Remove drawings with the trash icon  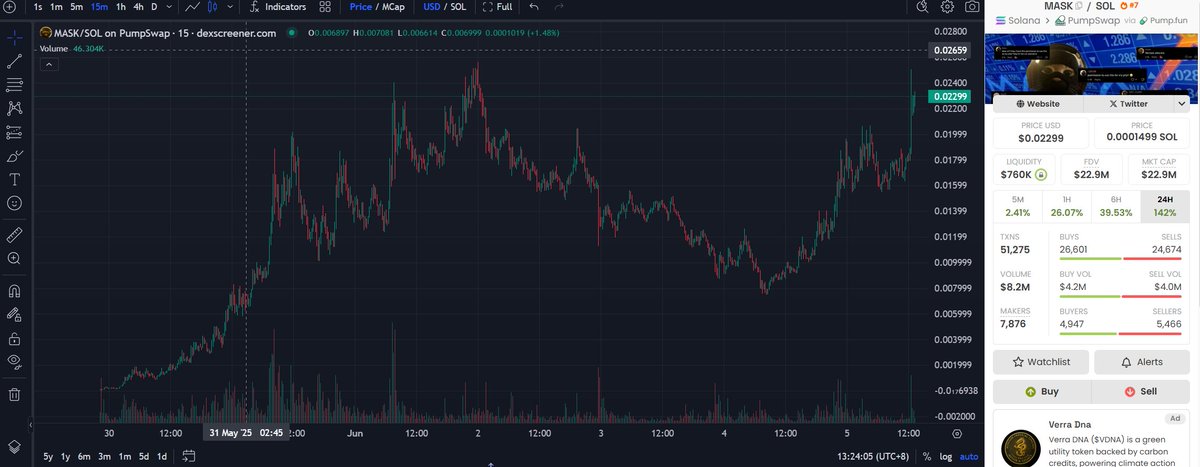[x=14, y=396]
